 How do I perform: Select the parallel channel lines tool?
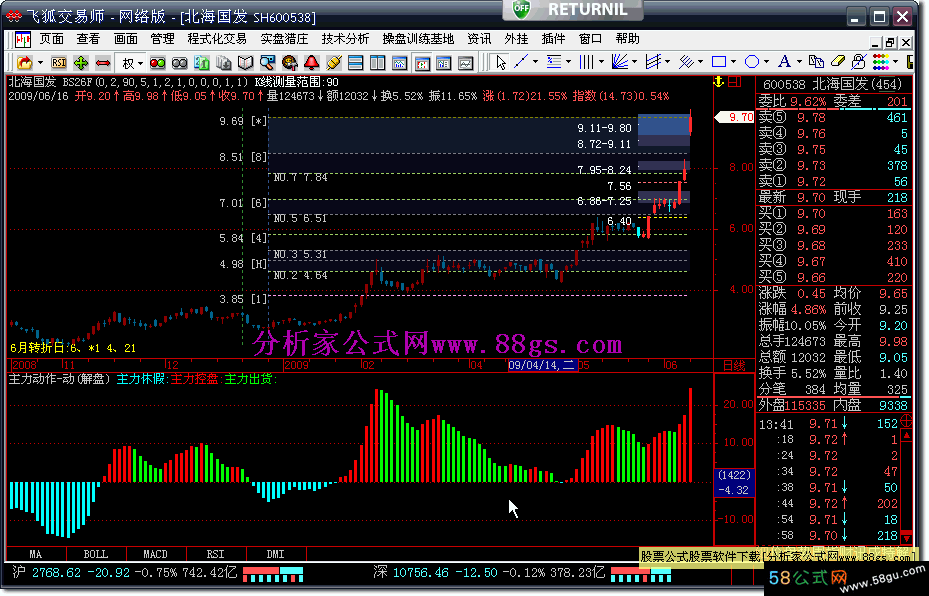tap(653, 62)
